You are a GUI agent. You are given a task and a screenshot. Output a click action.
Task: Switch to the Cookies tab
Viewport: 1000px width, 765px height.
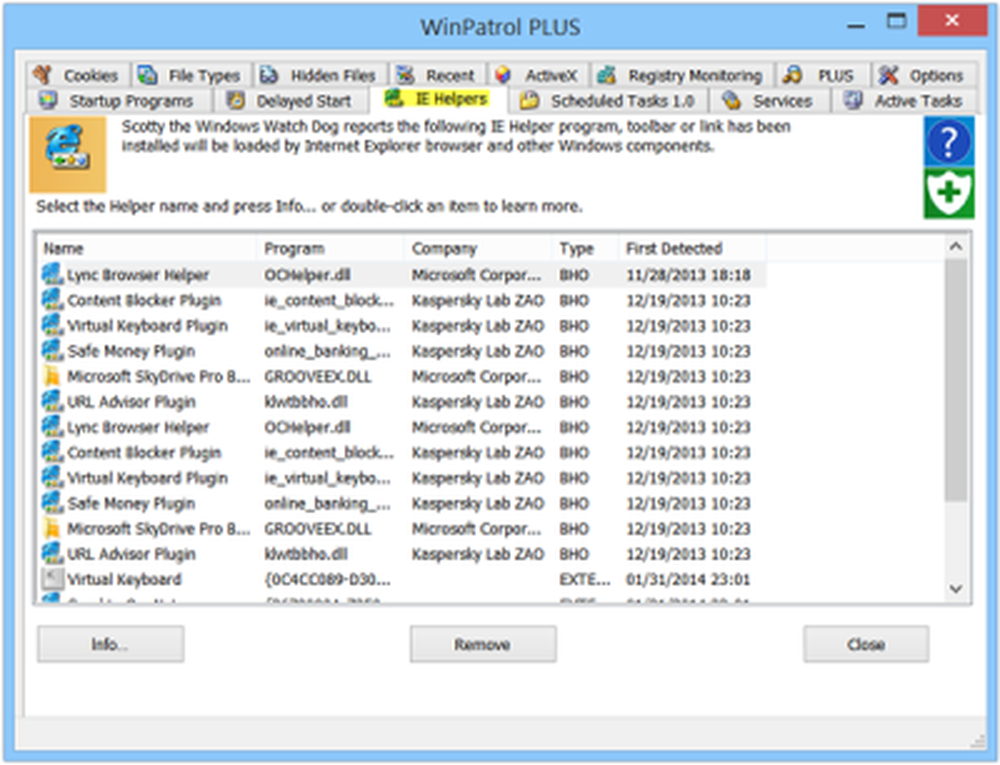[77, 75]
